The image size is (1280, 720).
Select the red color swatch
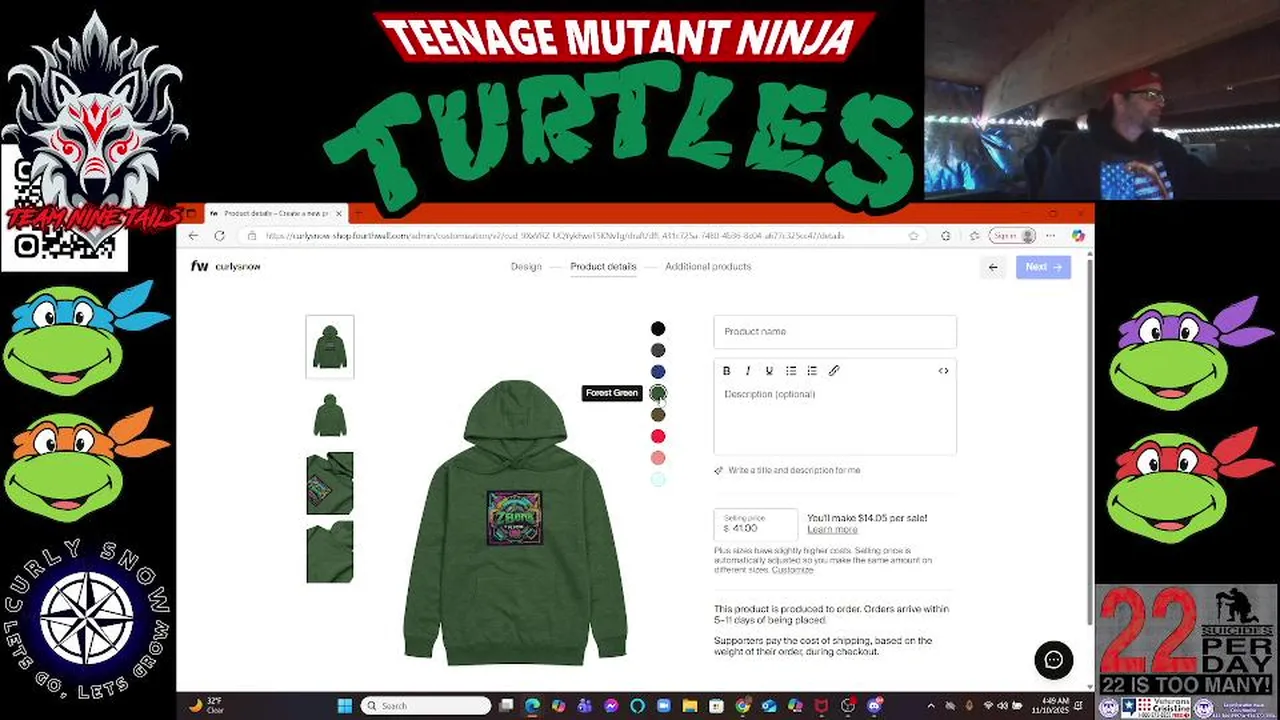click(658, 436)
